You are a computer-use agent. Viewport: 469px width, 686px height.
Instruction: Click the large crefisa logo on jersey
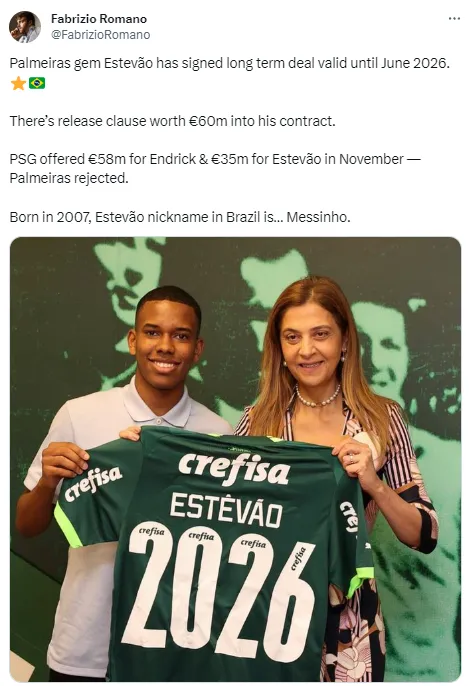click(x=234, y=468)
